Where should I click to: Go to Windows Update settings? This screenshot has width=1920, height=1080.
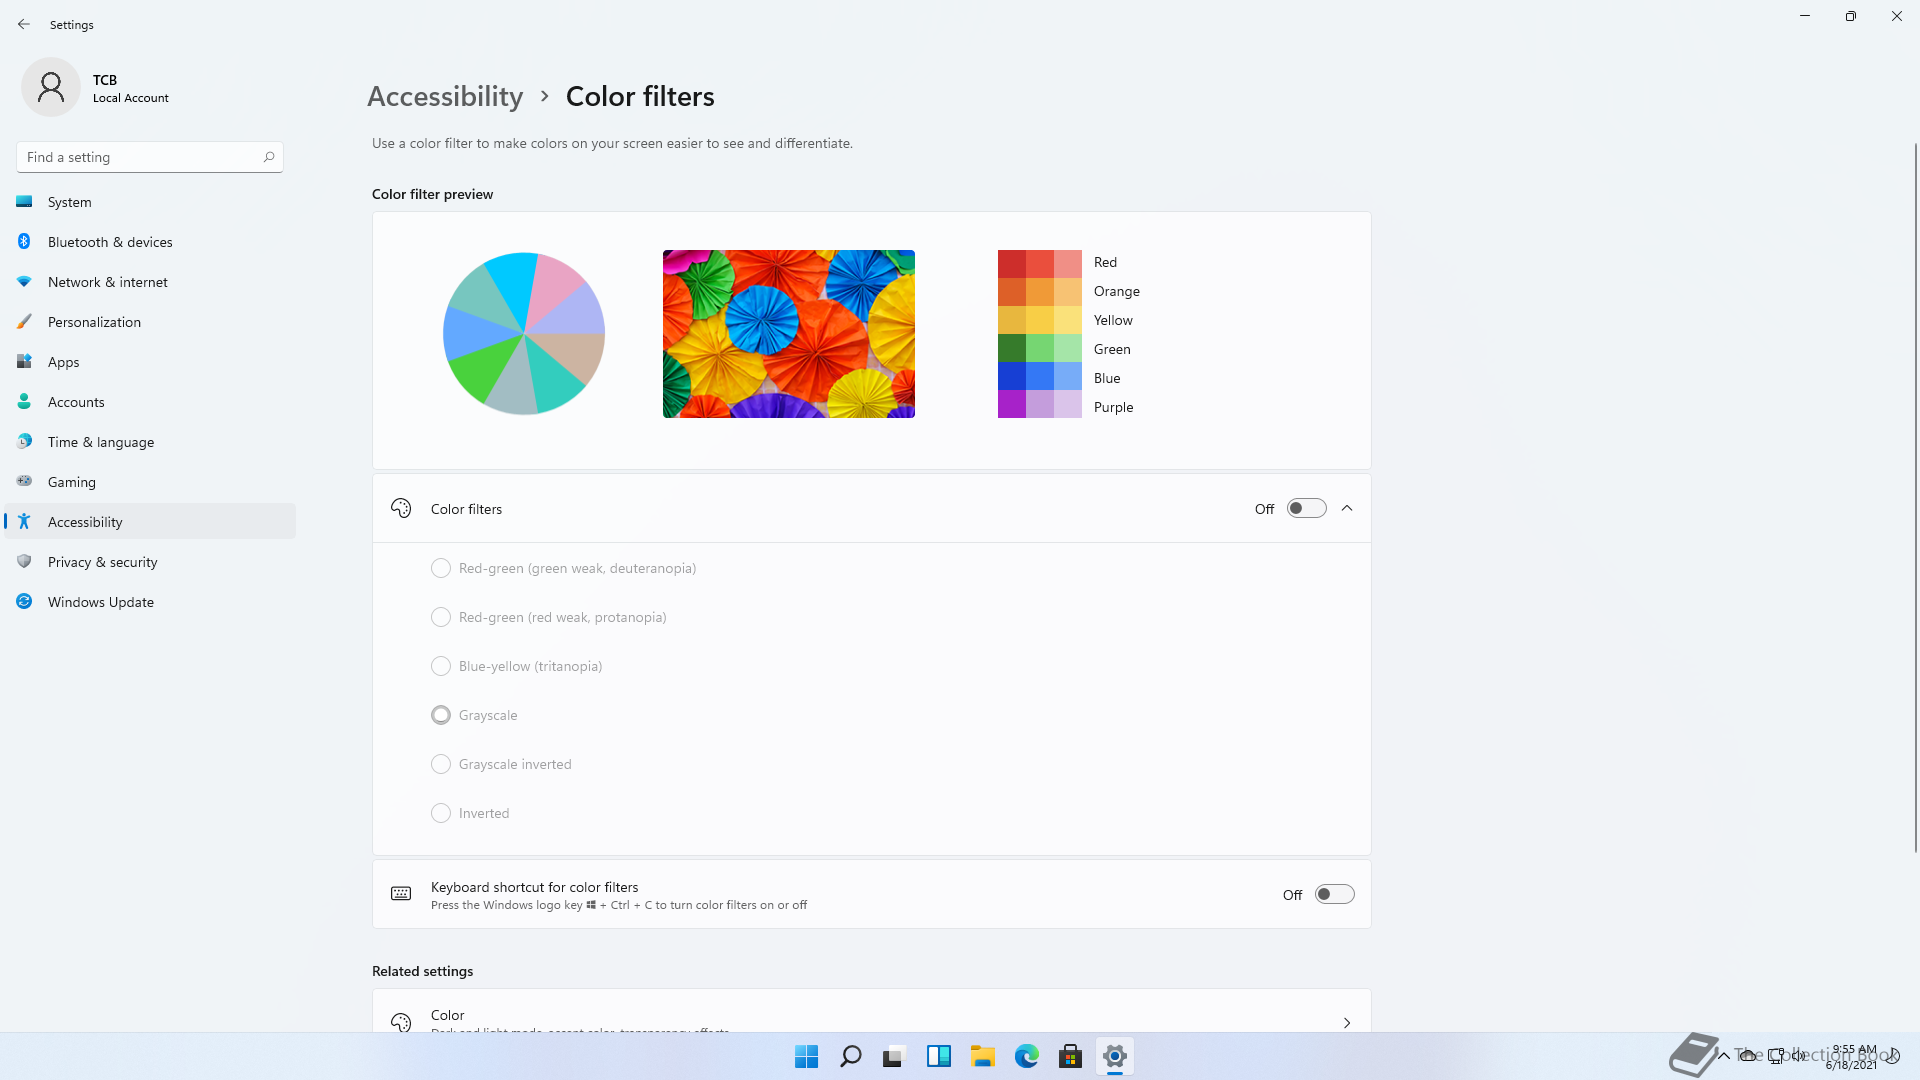coord(150,602)
